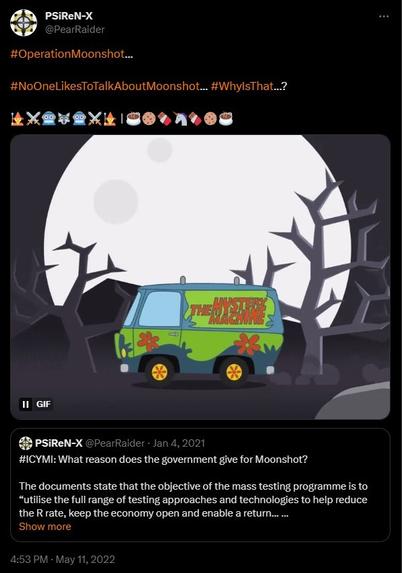Click PSiReN-X name in the quoted tweet
This screenshot has height=573, width=402.
59,443
